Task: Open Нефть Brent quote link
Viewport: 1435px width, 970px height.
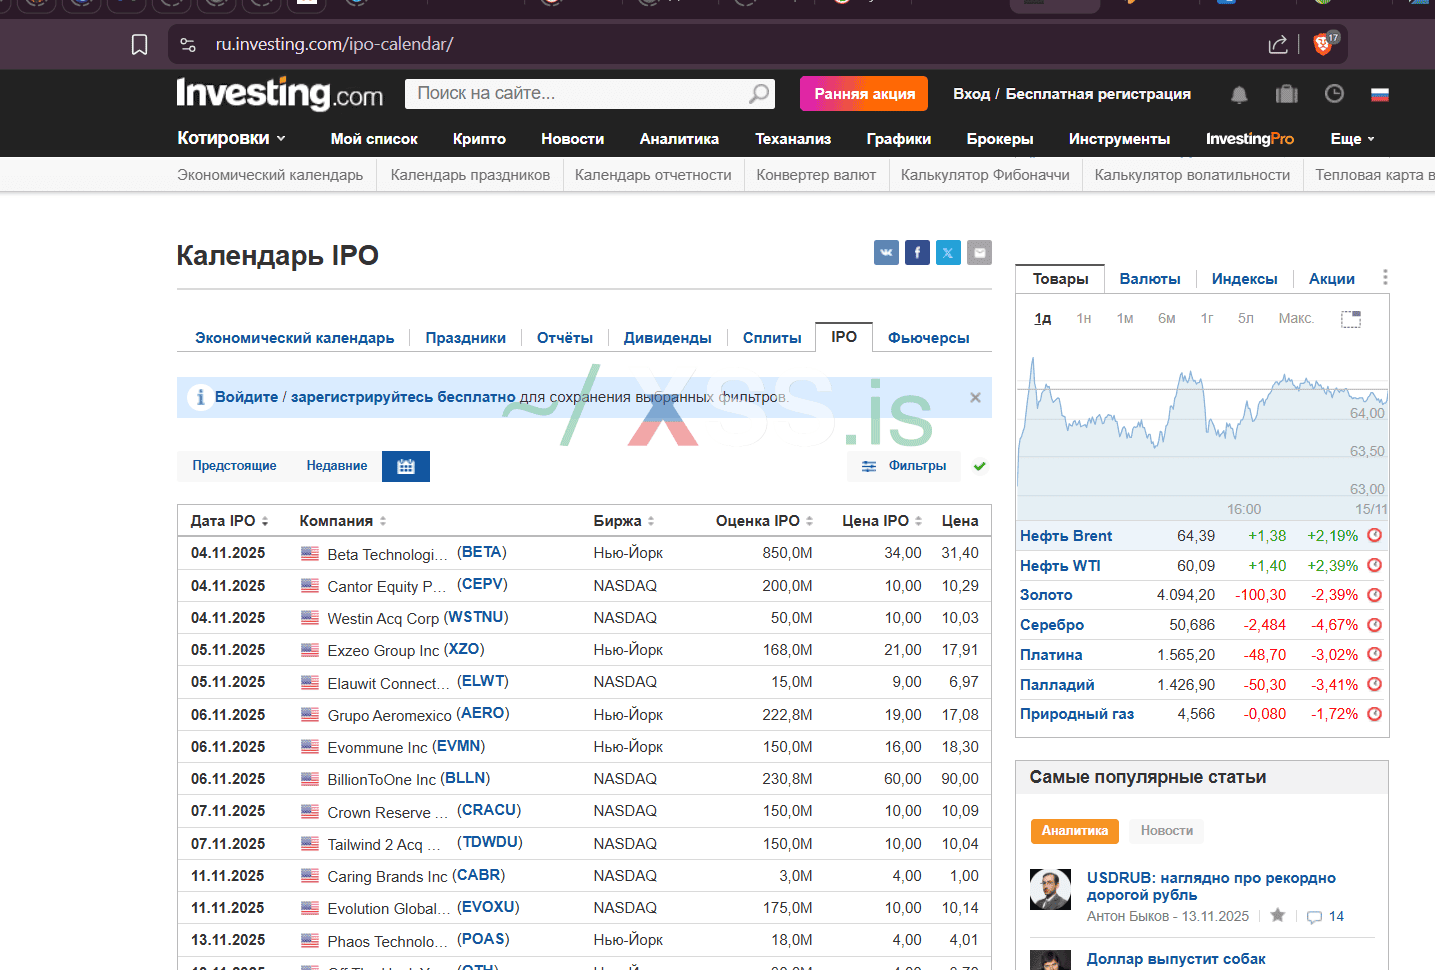Action: [x=1066, y=536]
